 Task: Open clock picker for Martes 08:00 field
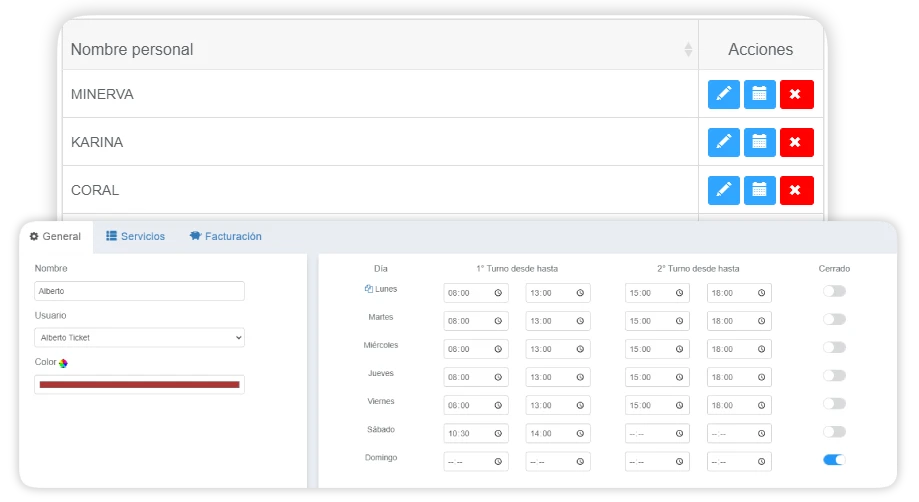[x=498, y=321]
